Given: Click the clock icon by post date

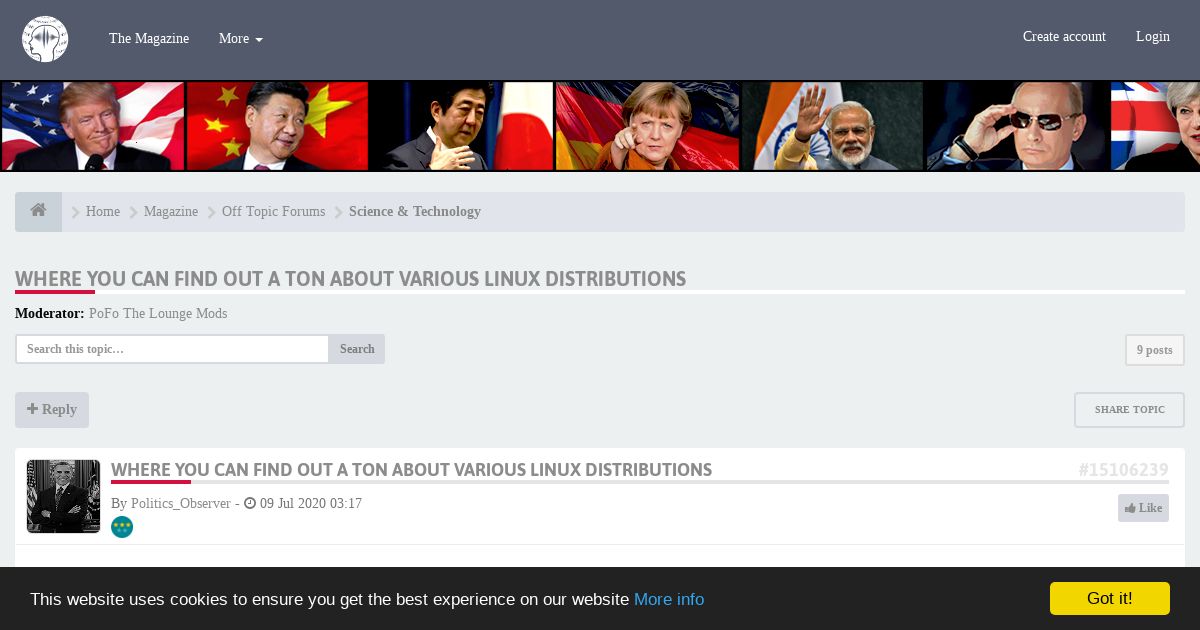Looking at the screenshot, I should pos(250,504).
